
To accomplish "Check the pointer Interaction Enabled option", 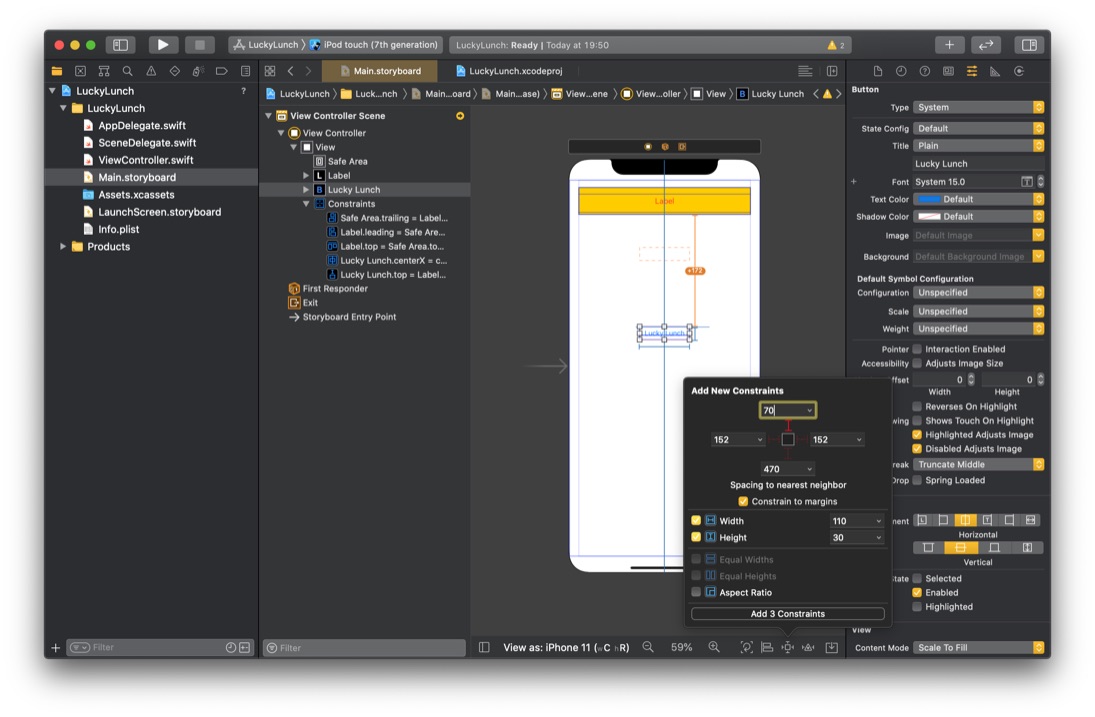I will coord(917,349).
